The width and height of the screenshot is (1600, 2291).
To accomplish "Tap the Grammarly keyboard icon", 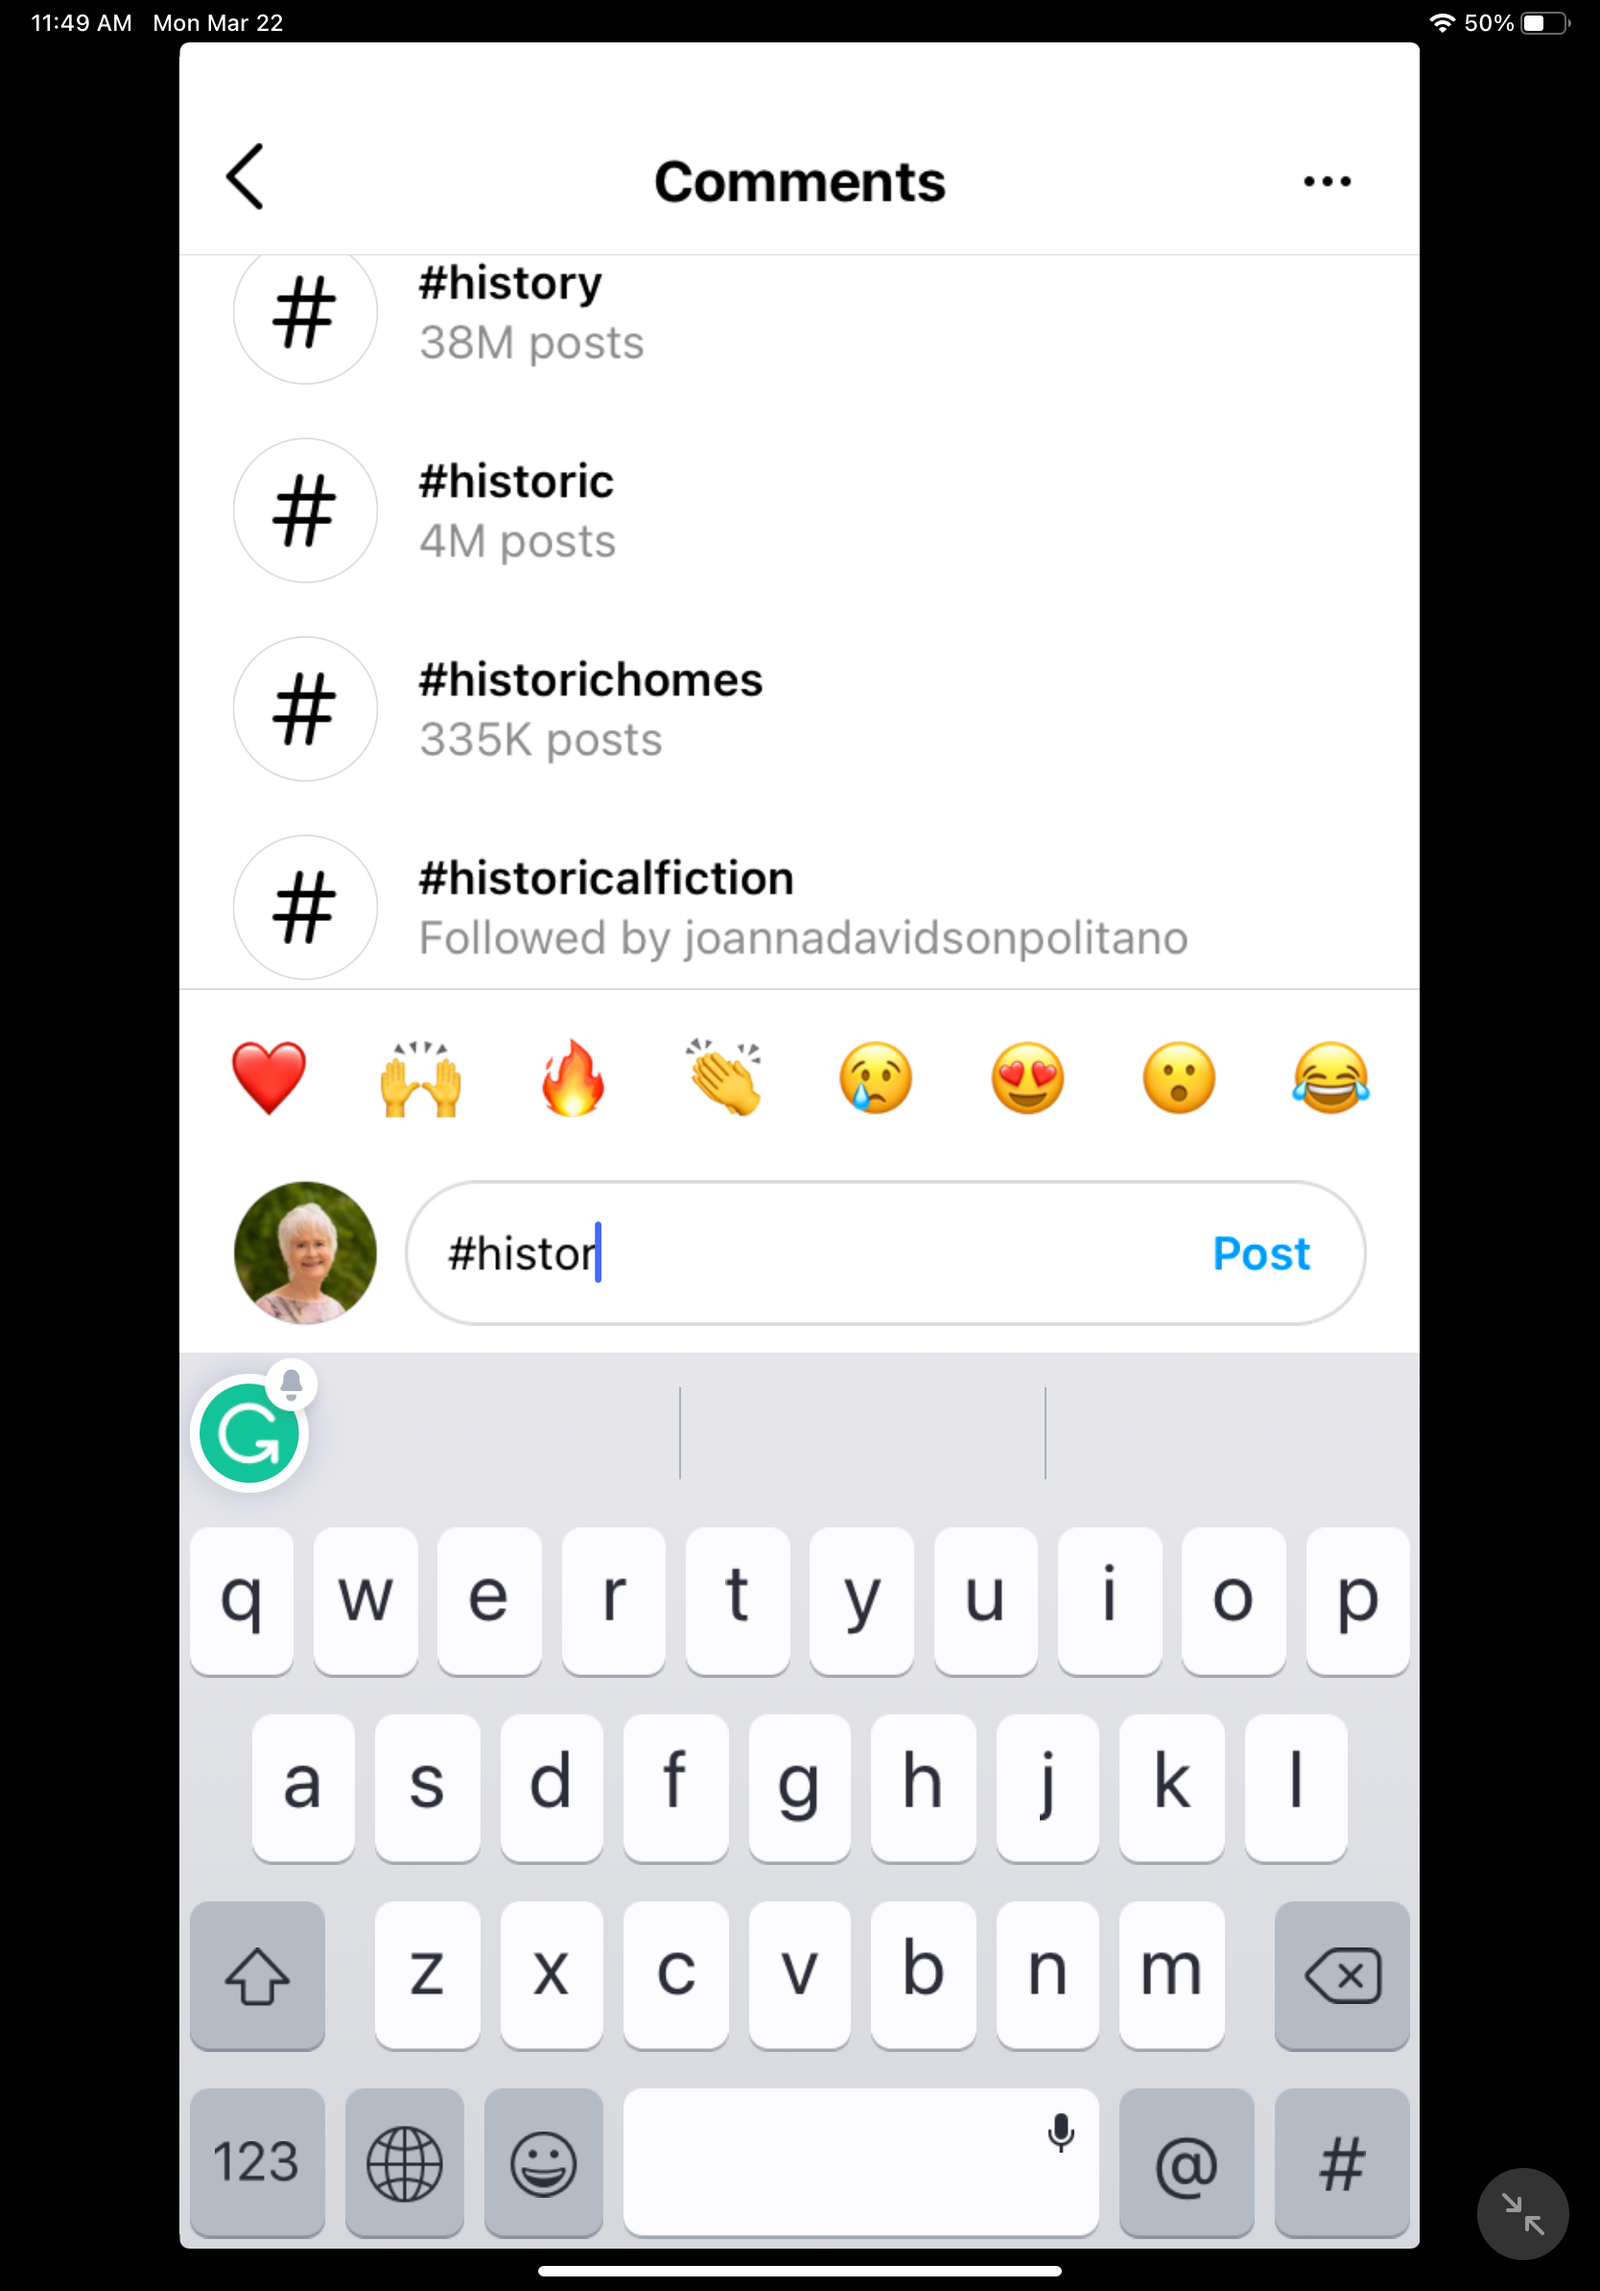I will 250,1434.
